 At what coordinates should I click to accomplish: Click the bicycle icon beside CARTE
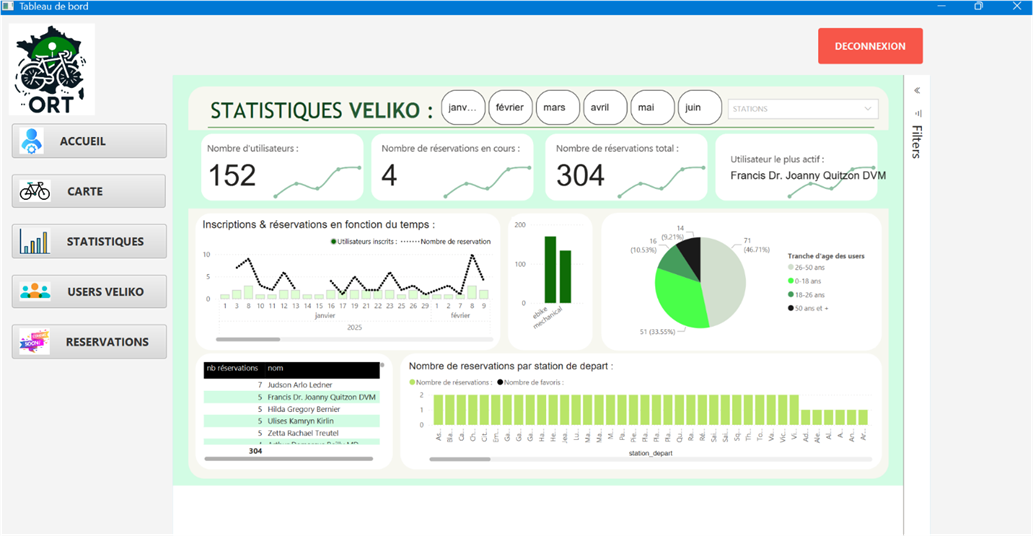pos(34,191)
